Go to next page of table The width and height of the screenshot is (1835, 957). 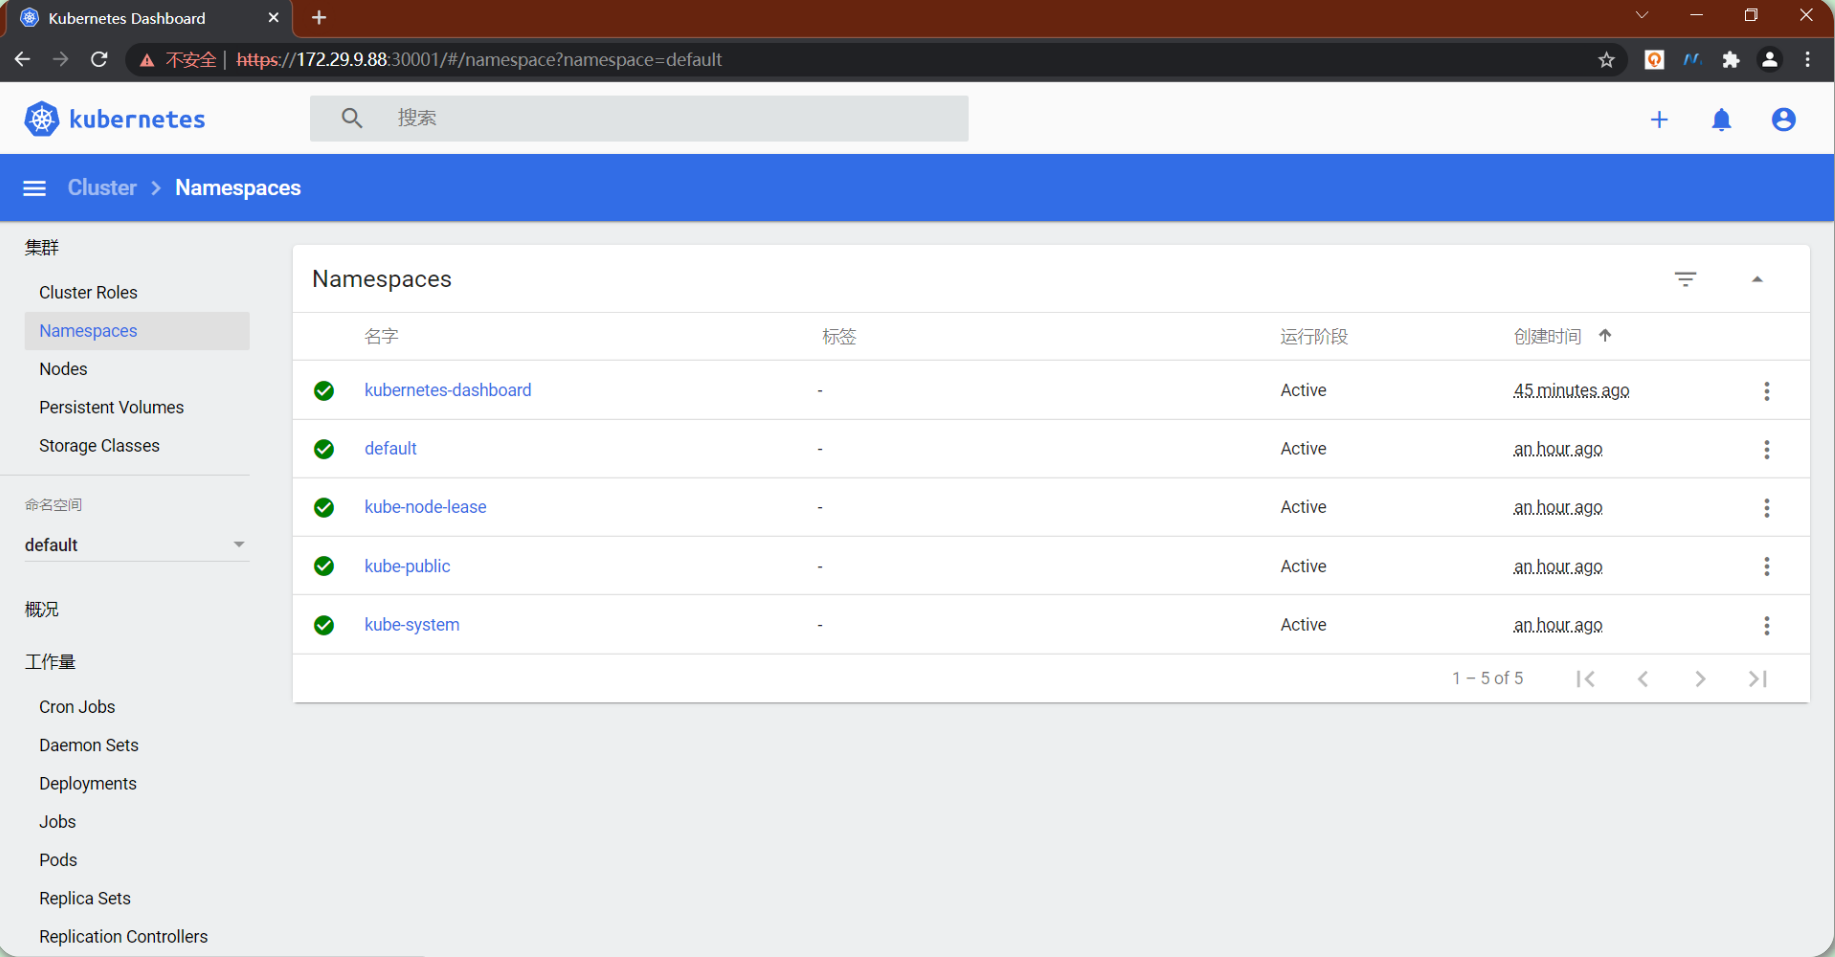tap(1700, 679)
